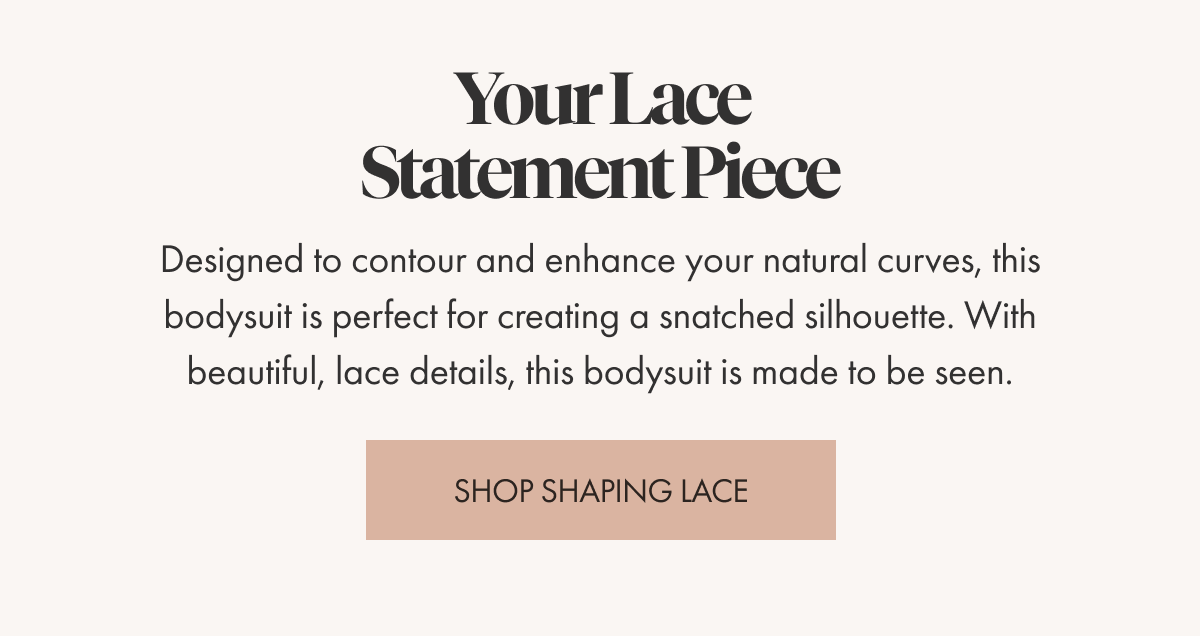Click the SHOP SHAPING LACE button
This screenshot has width=1200, height=636.
[x=600, y=490]
